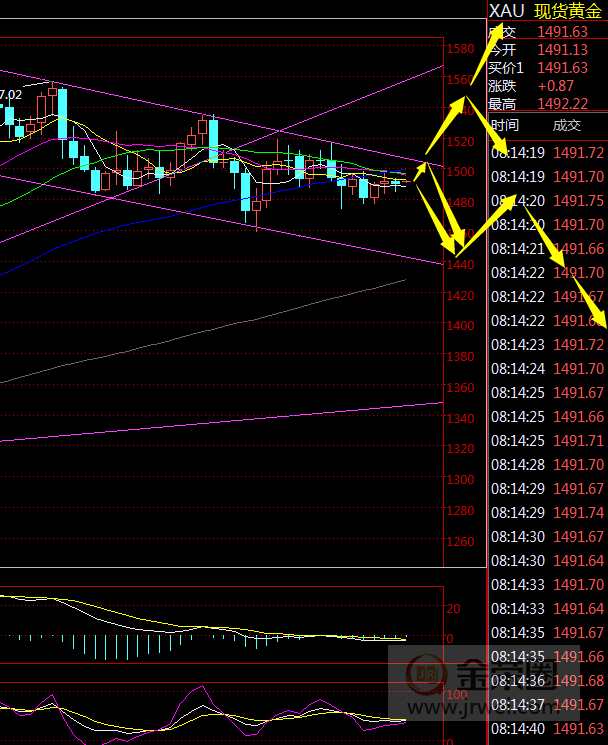The width and height of the screenshot is (608, 745).
Task: Click the 现货黄金 instrument name
Action: pyautogui.click(x=568, y=11)
